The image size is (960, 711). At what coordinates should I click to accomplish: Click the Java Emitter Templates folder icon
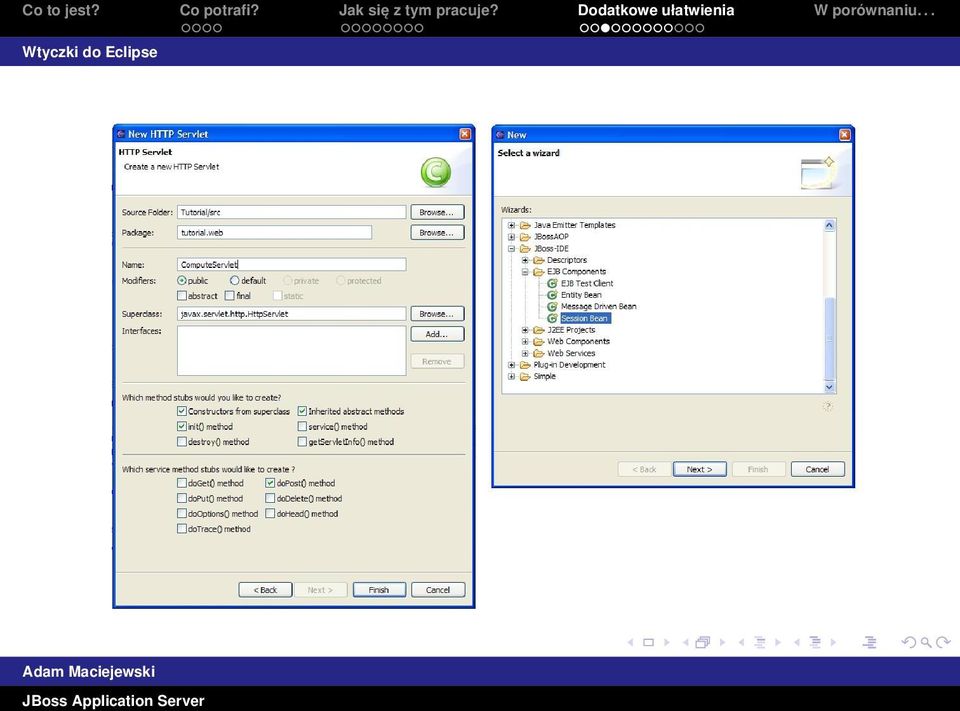[525, 225]
